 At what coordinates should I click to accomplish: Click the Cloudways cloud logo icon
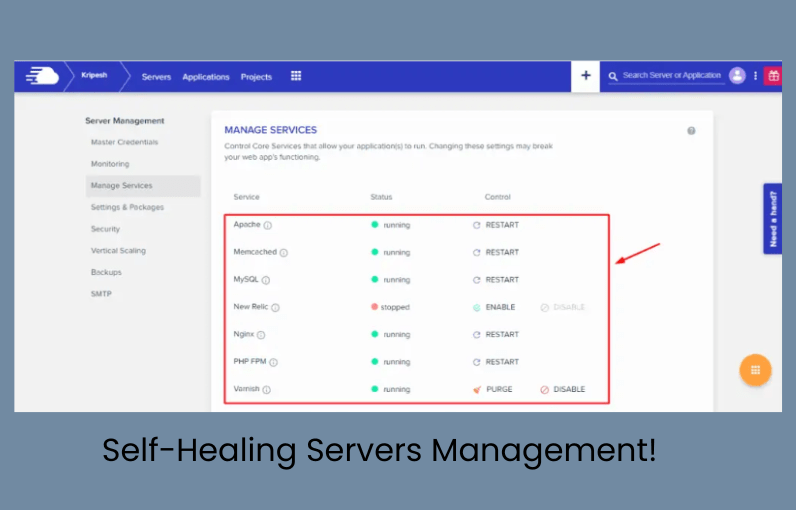(x=42, y=76)
